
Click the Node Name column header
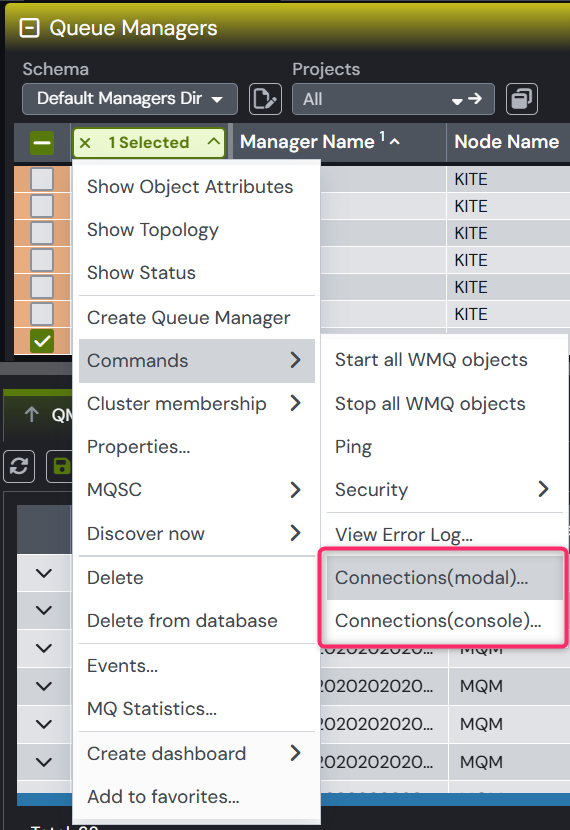[507, 142]
